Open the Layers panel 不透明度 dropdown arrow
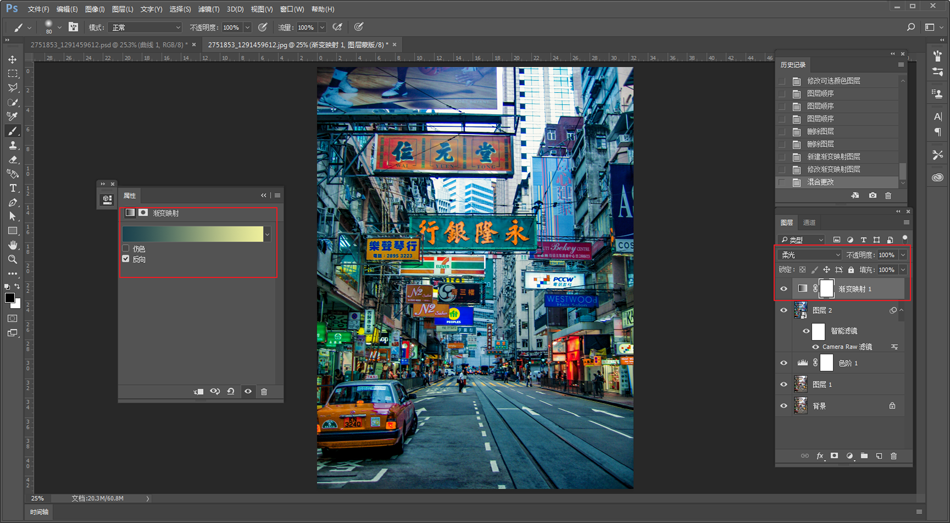This screenshot has height=523, width=950. [x=903, y=255]
